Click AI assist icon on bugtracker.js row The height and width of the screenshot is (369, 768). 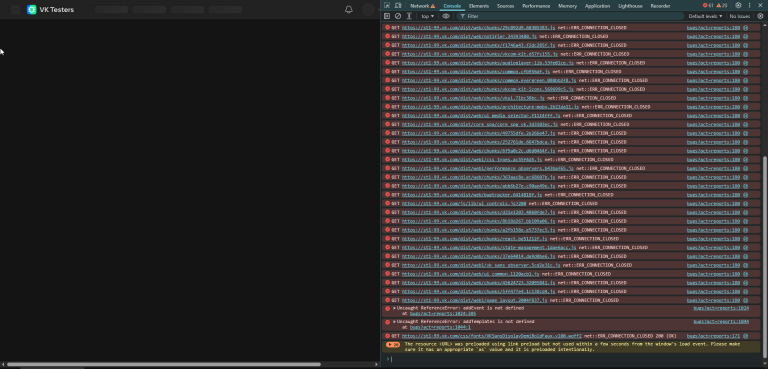745,195
